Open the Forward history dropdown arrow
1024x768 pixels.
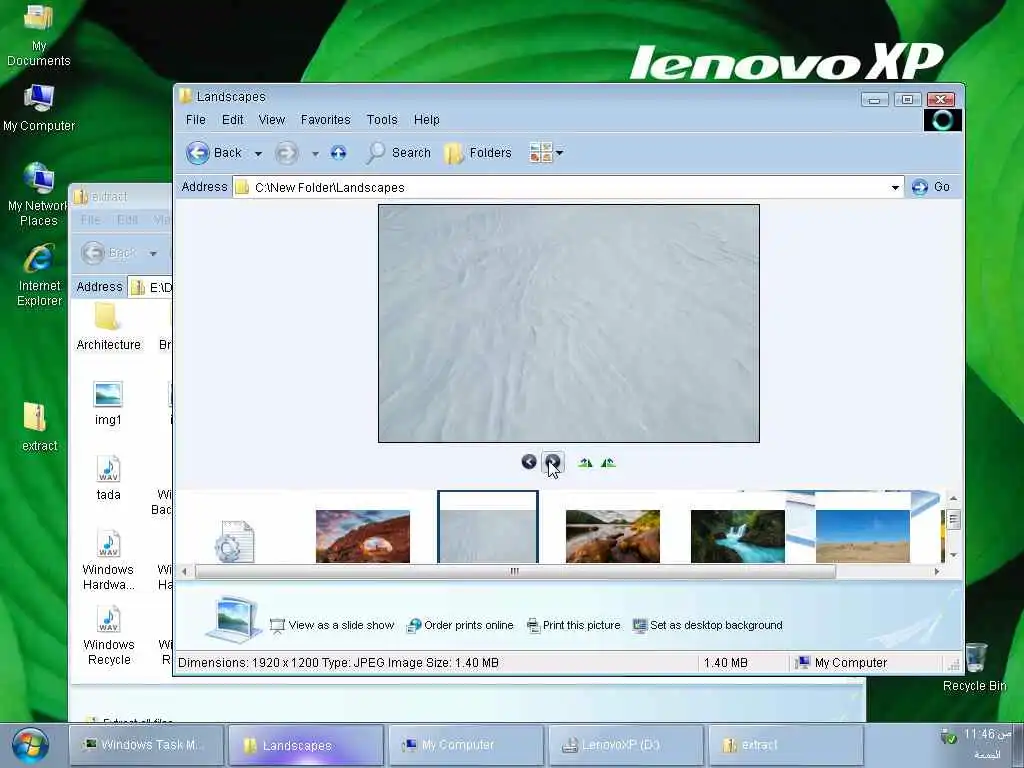click(x=315, y=153)
